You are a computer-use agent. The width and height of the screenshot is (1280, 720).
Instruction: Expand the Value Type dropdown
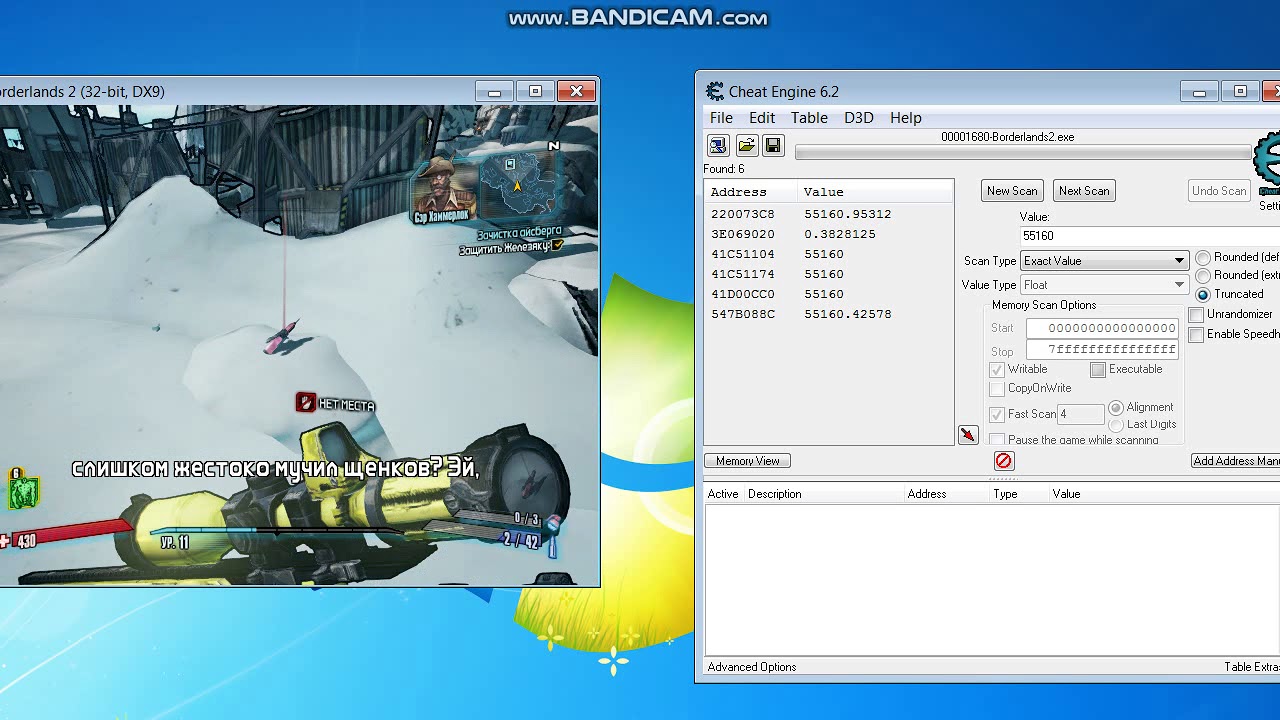click(1104, 285)
